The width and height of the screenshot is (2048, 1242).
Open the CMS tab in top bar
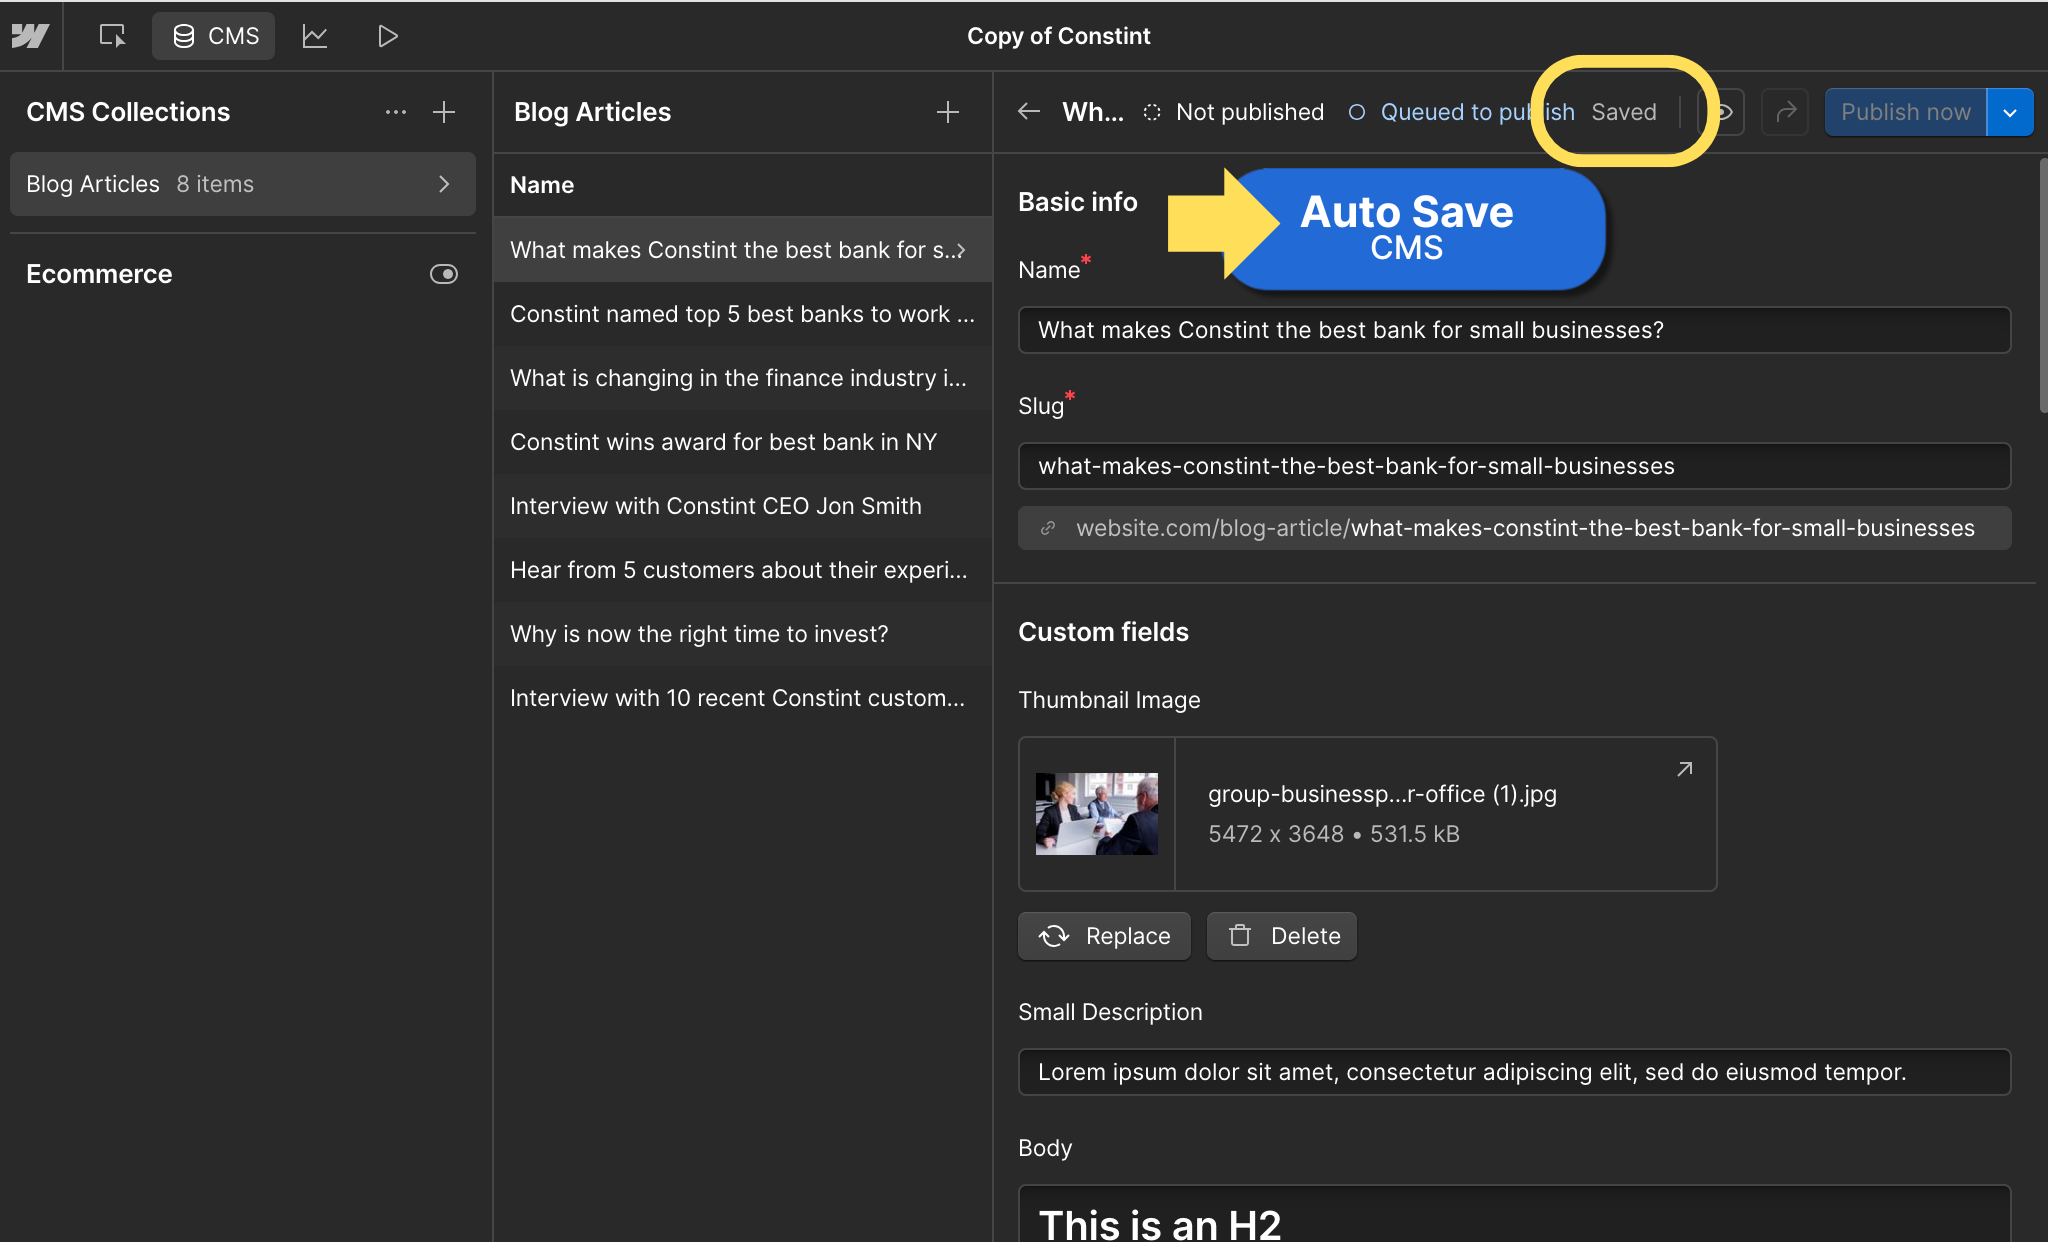(214, 36)
